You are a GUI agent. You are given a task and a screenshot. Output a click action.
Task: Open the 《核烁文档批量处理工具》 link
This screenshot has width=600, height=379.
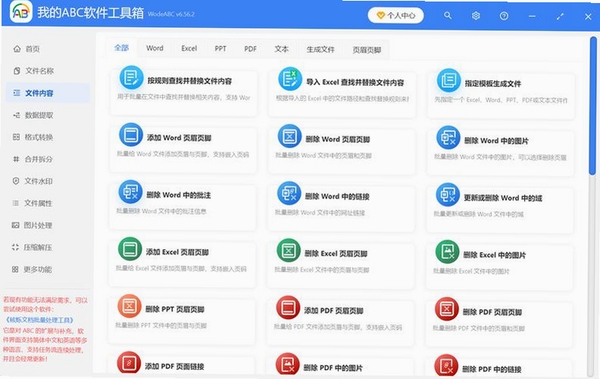[x=39, y=320]
